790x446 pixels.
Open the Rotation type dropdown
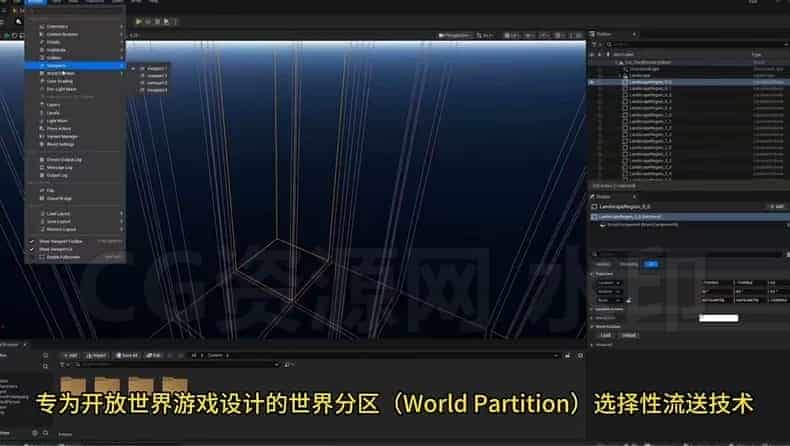(x=609, y=291)
